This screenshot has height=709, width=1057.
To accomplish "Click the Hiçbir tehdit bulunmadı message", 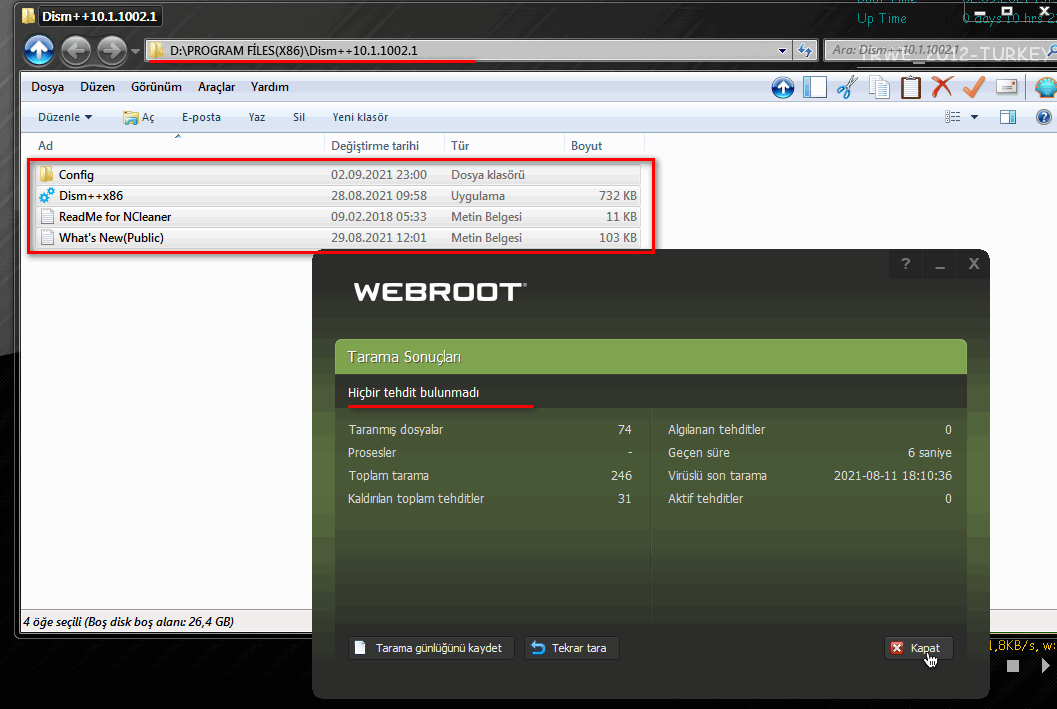I will pyautogui.click(x=413, y=392).
